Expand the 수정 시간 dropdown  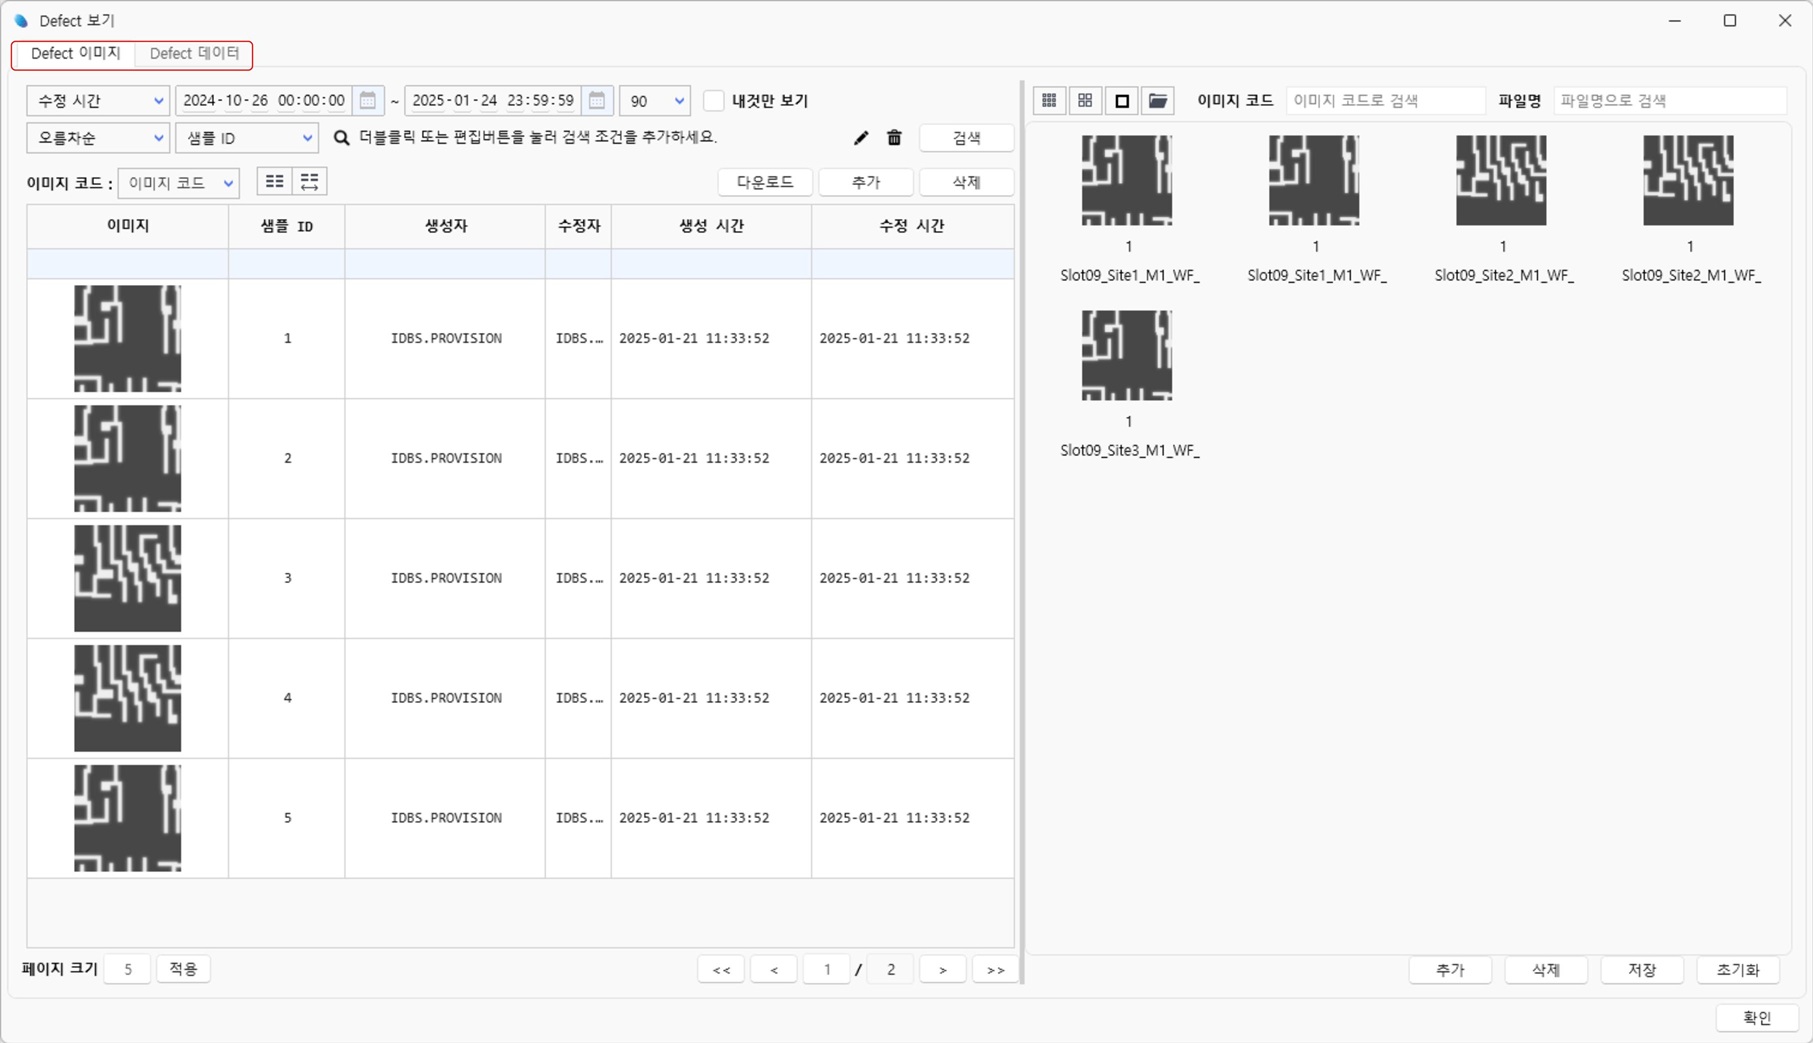pyautogui.click(x=98, y=101)
